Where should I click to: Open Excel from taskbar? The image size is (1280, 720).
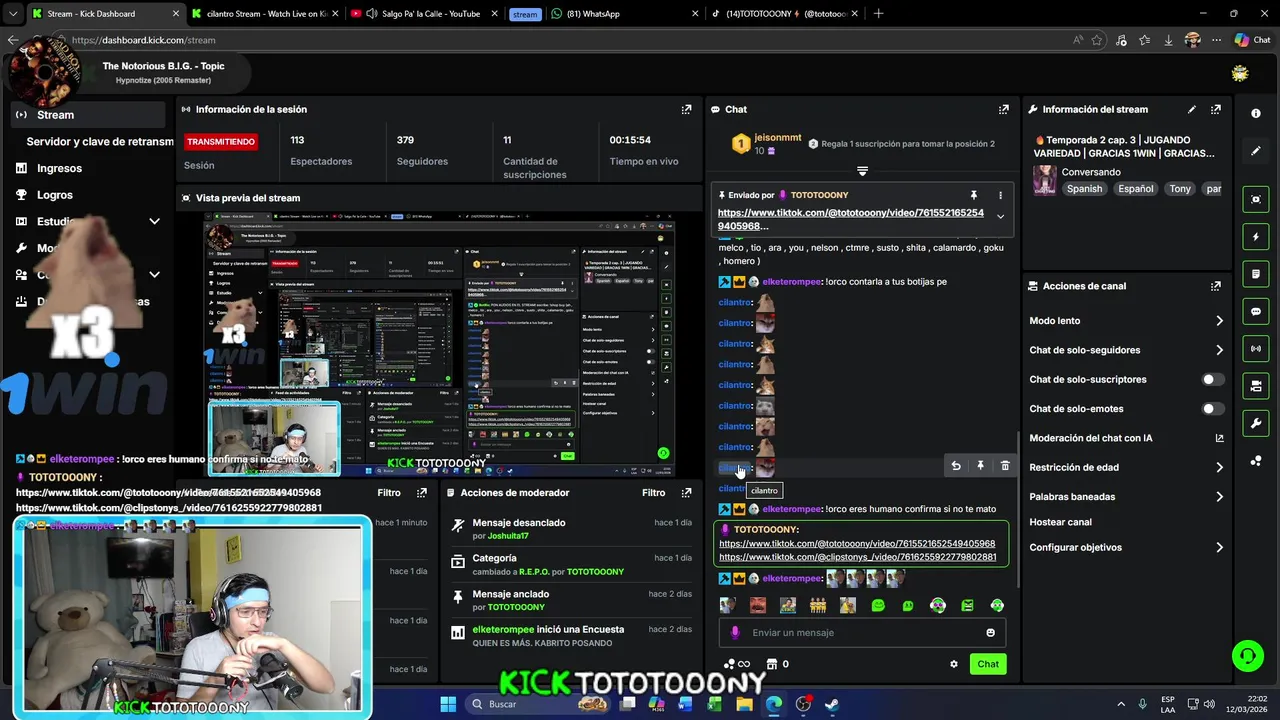[715, 704]
